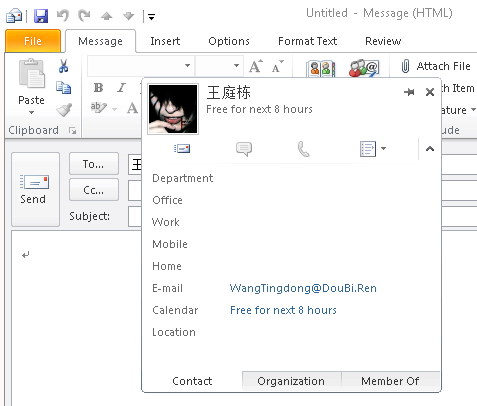Open the File tab

pyautogui.click(x=33, y=41)
